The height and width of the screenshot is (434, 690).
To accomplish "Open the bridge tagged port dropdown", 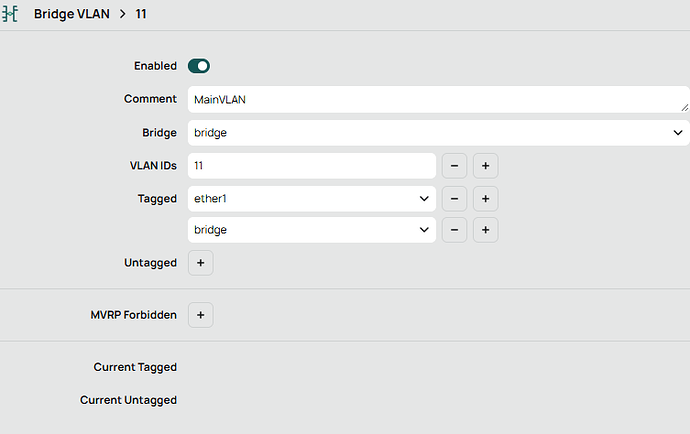I will click(311, 230).
